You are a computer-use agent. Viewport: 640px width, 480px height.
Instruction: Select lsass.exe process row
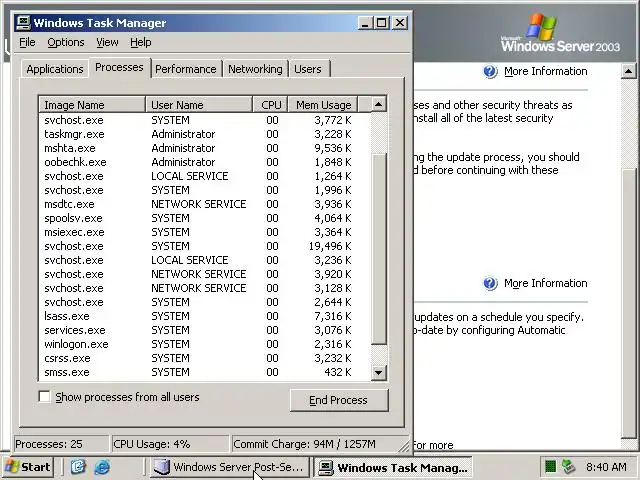pos(205,316)
